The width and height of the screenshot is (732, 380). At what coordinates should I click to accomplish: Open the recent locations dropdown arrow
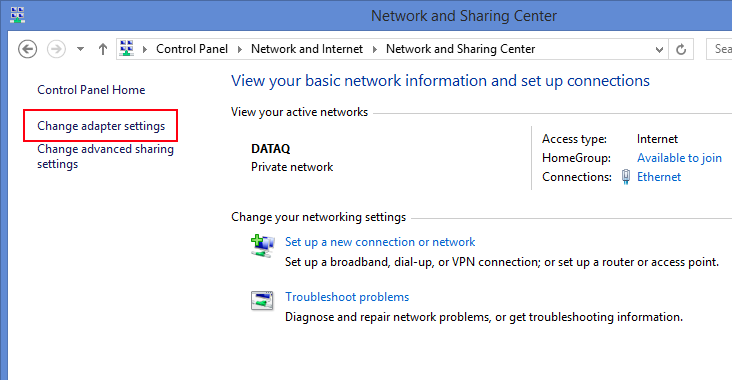pyautogui.click(x=80, y=49)
